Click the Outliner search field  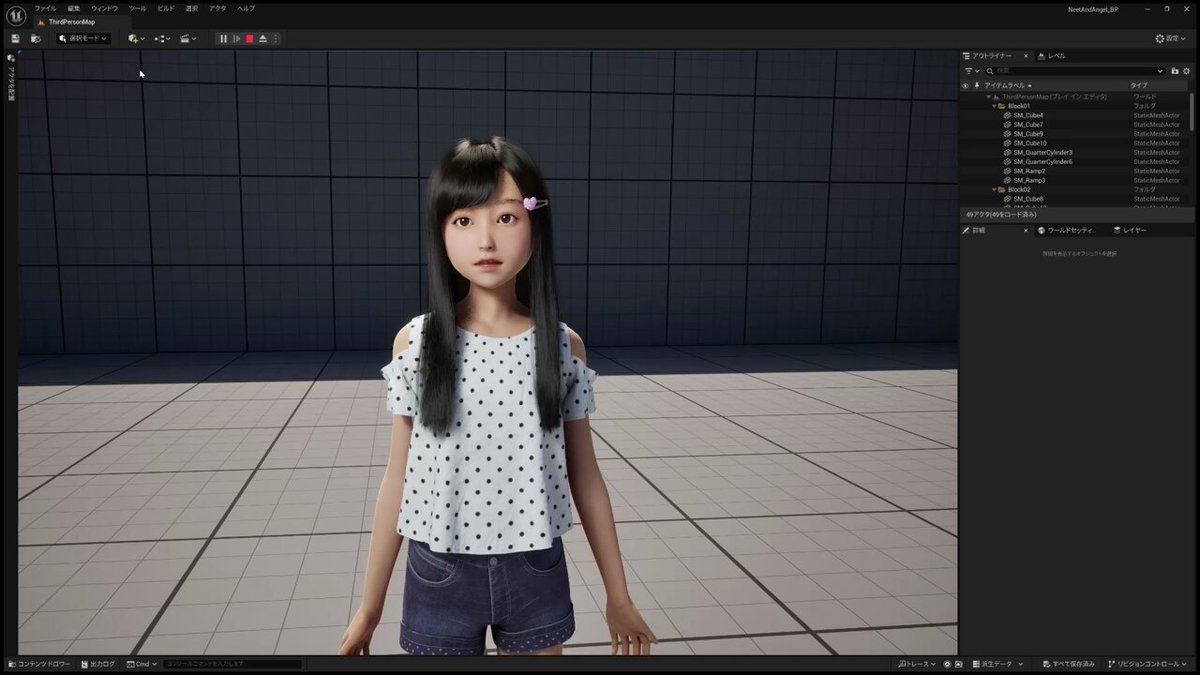pos(1073,71)
